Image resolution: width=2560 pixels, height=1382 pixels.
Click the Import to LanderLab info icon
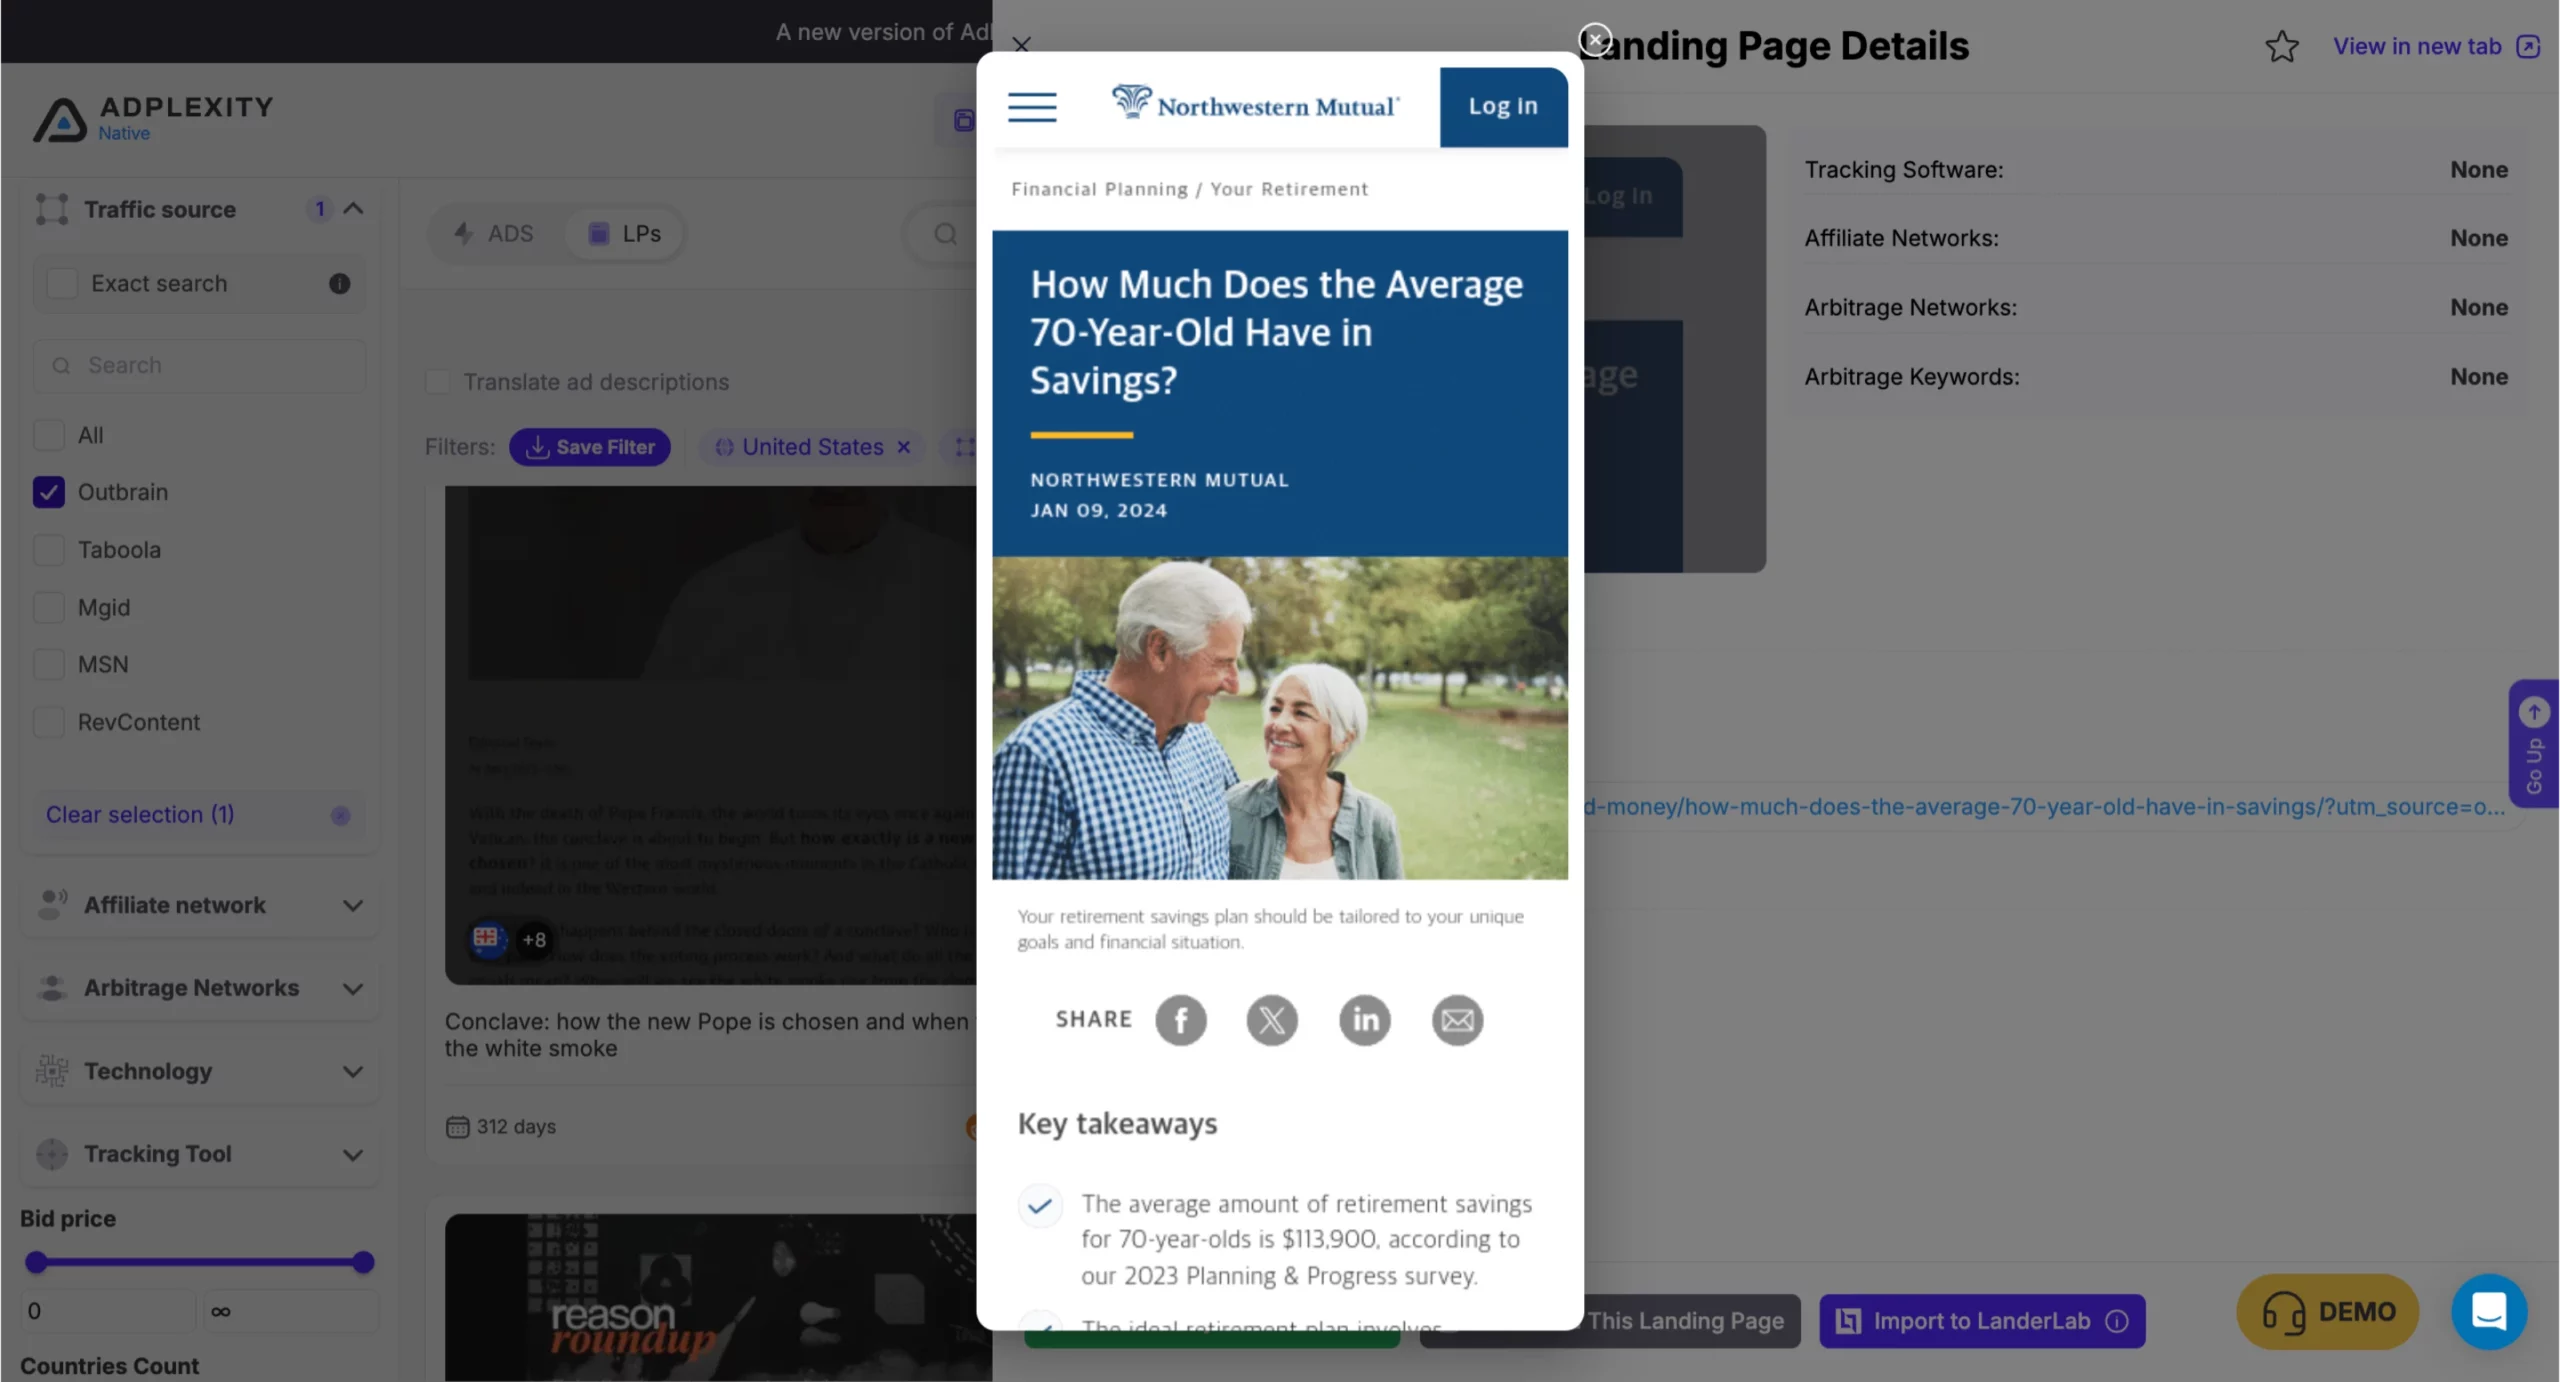[x=2117, y=1321]
